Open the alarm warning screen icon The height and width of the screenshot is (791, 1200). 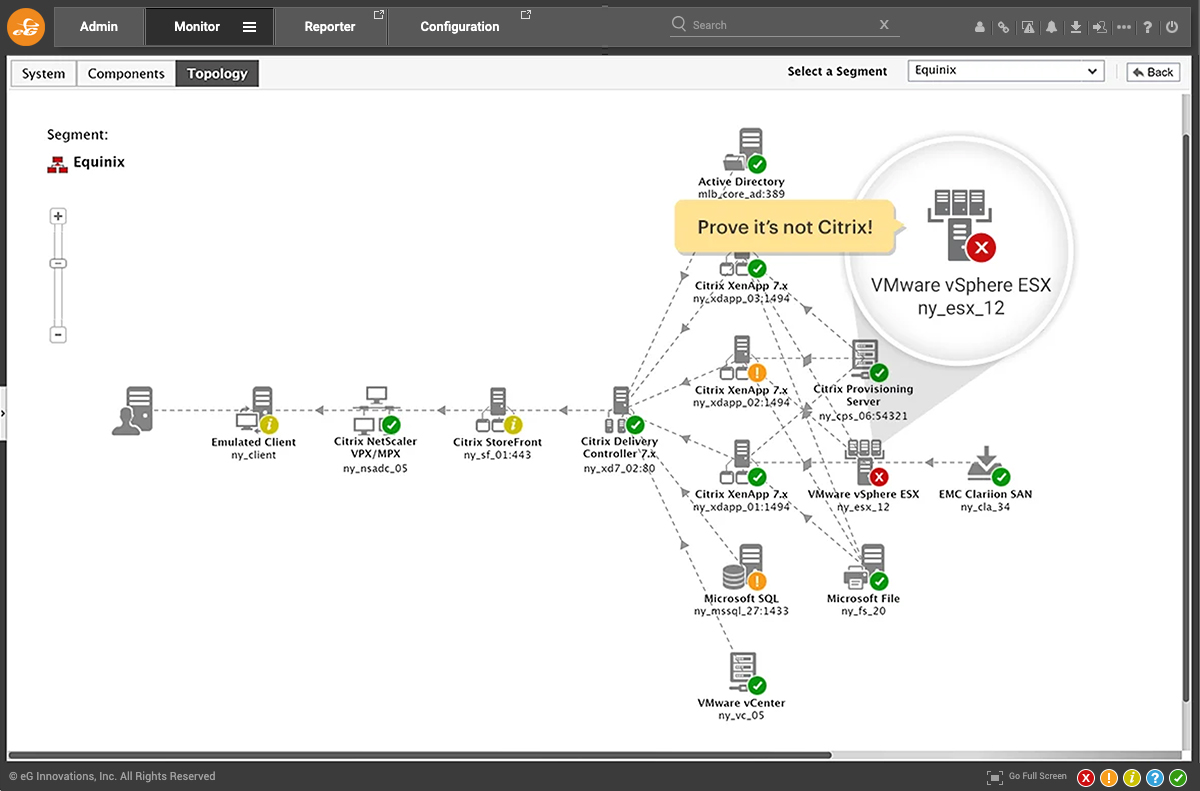(x=1028, y=28)
